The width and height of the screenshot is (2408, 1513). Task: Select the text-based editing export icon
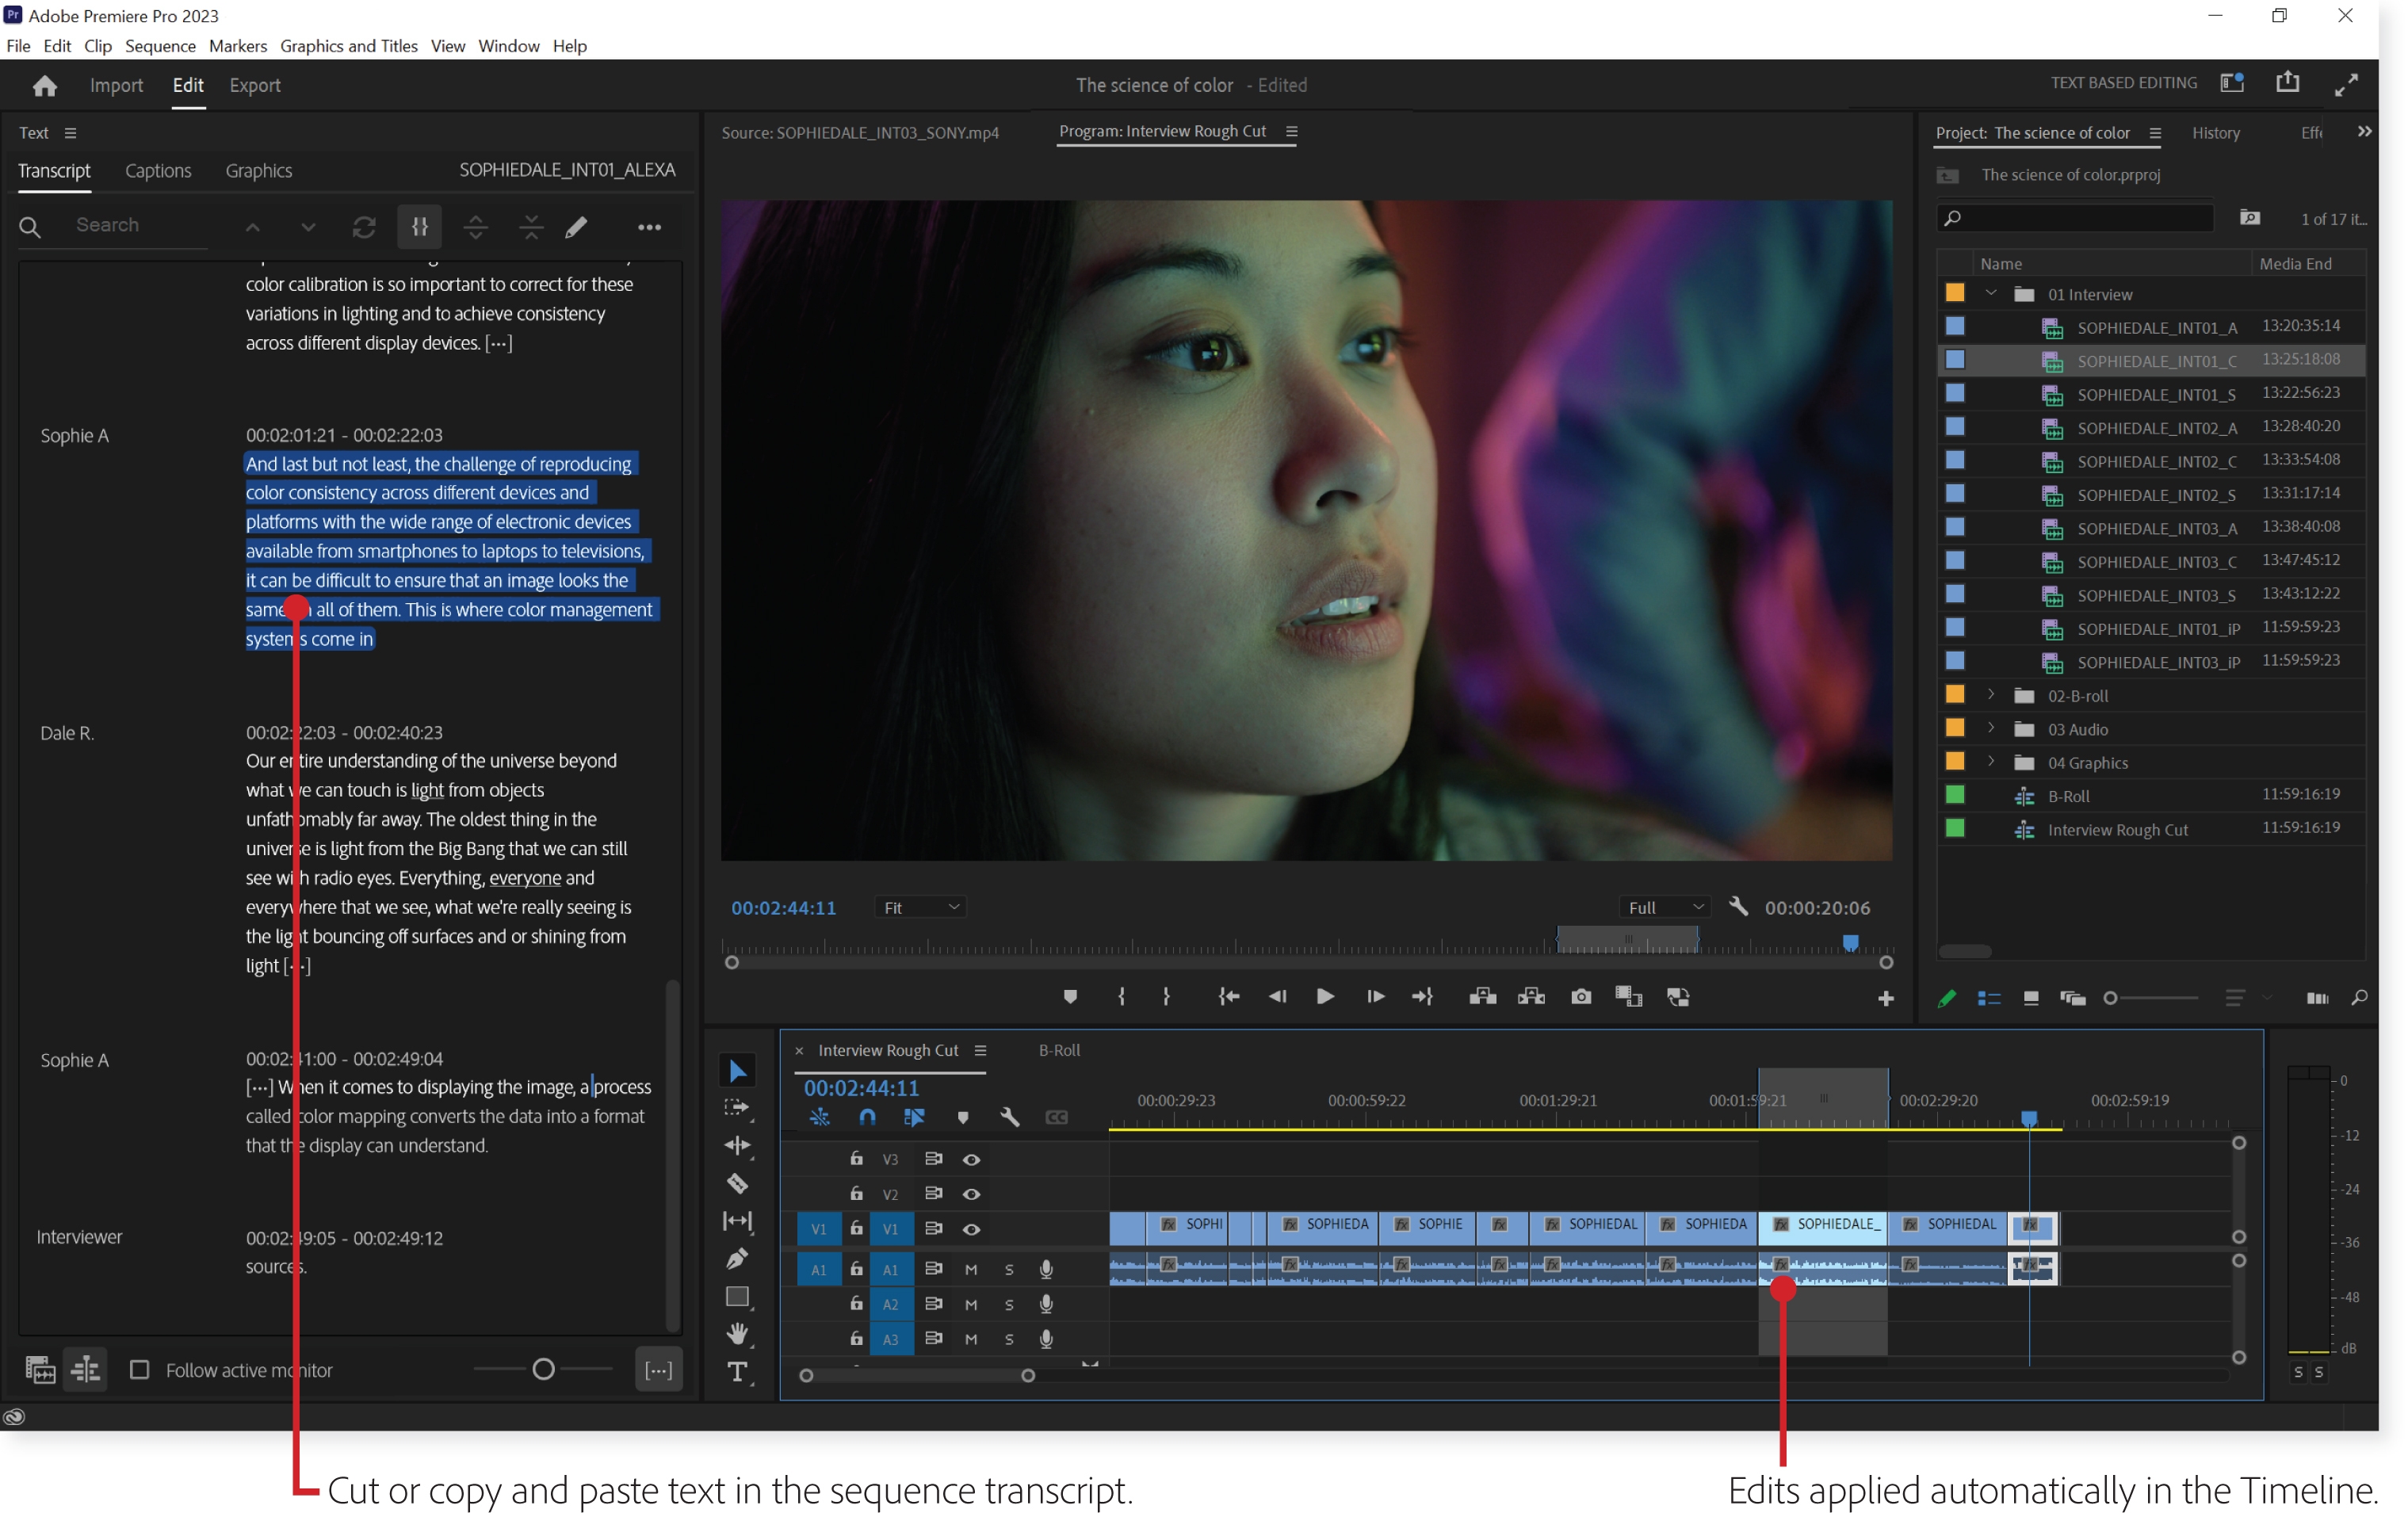click(x=2291, y=84)
